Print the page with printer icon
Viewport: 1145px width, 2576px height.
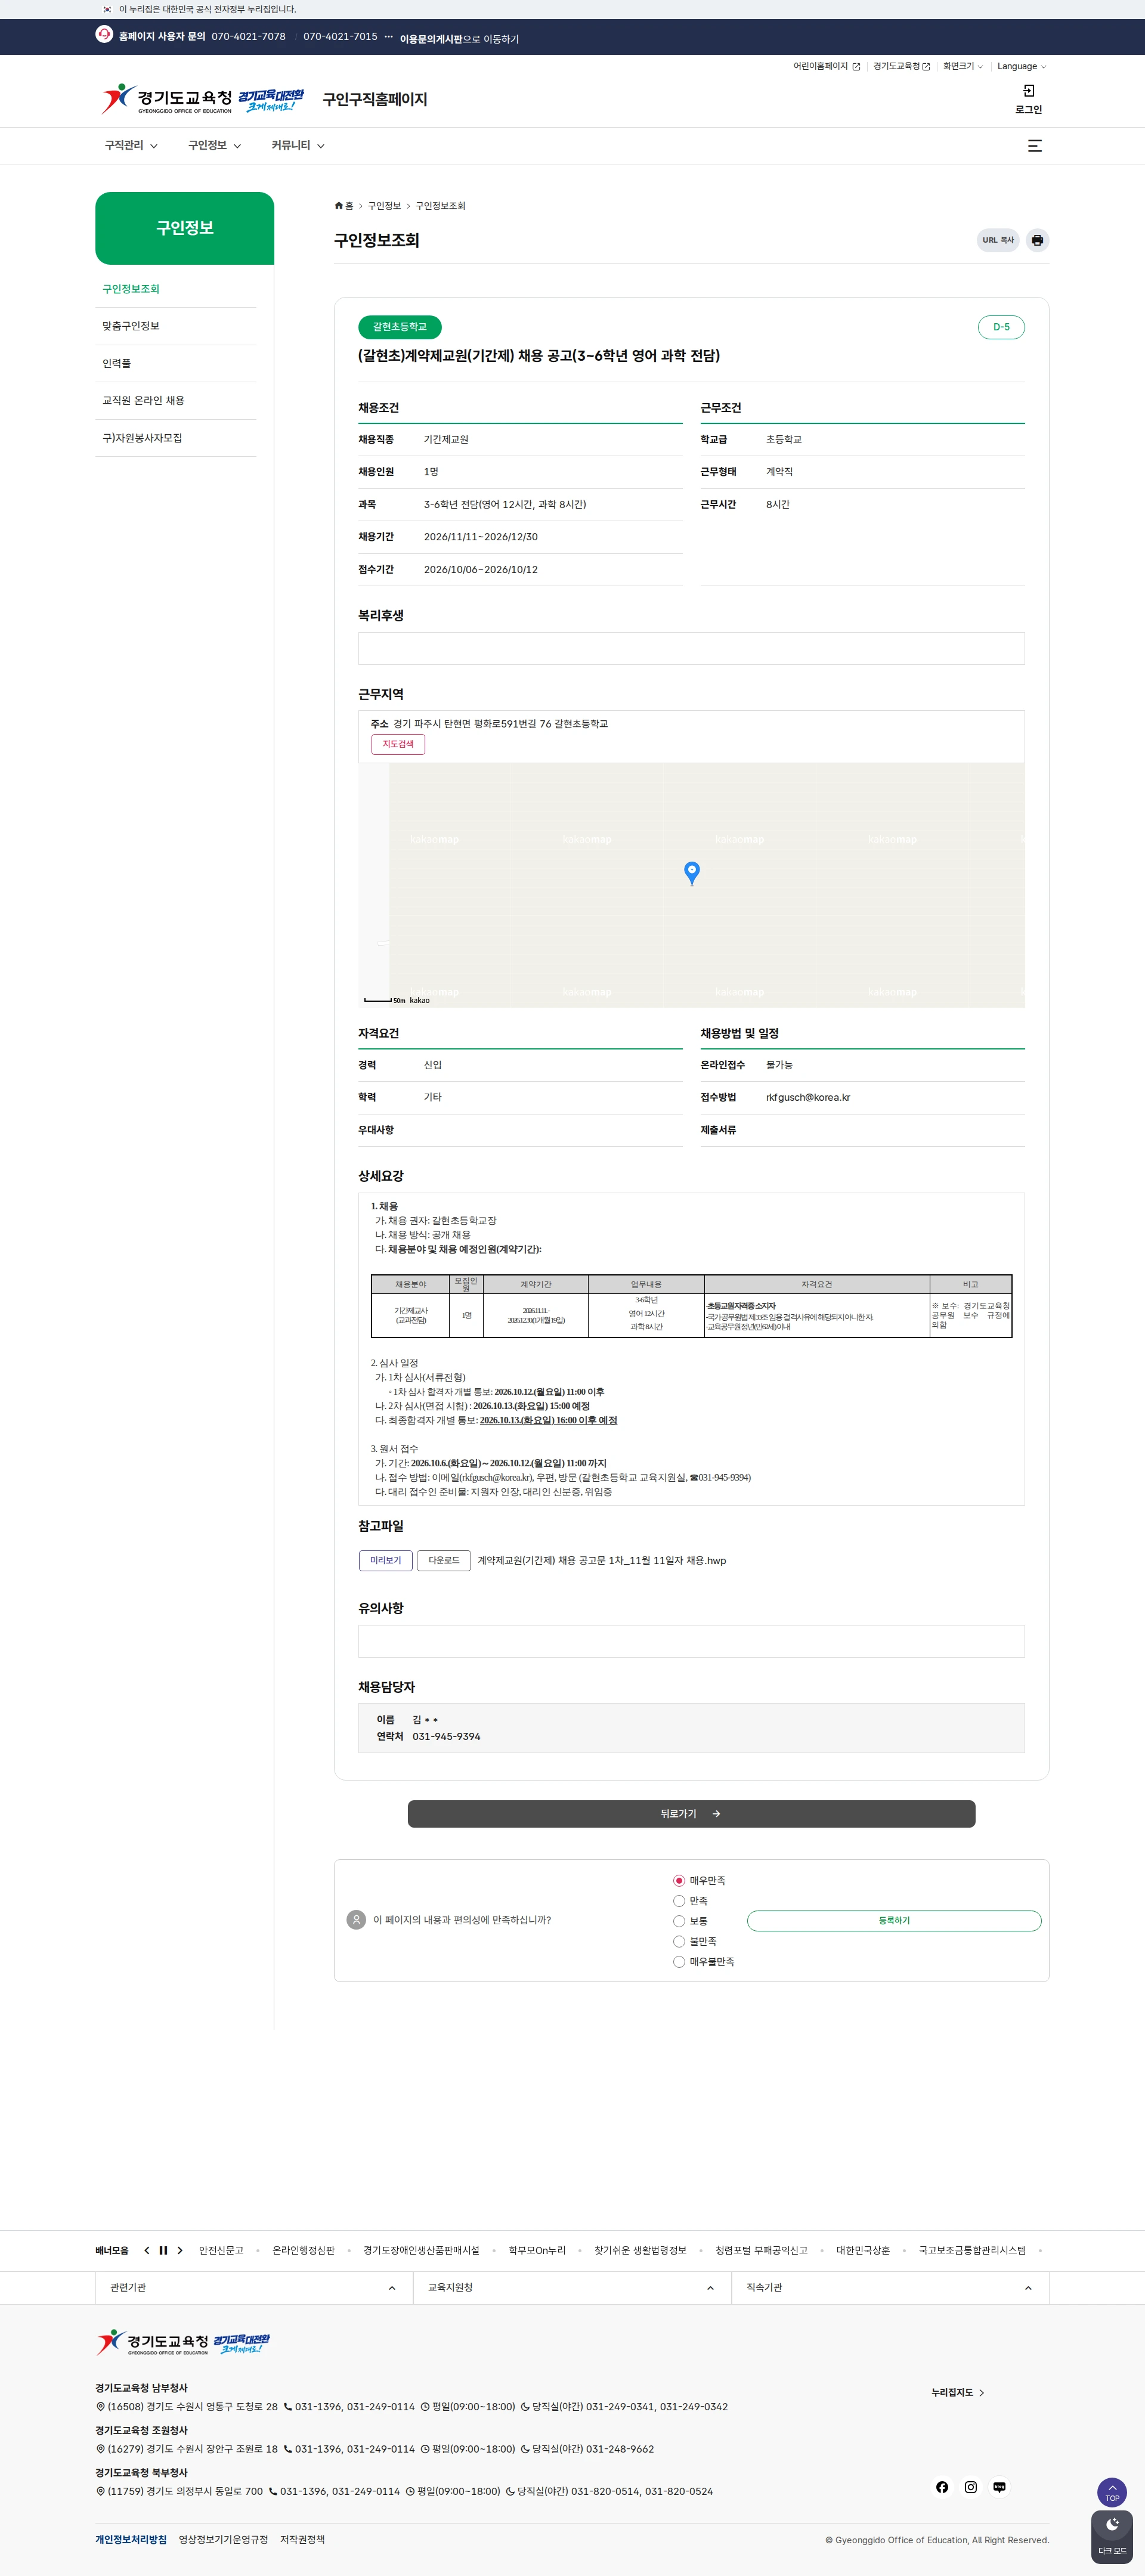pyautogui.click(x=1037, y=240)
